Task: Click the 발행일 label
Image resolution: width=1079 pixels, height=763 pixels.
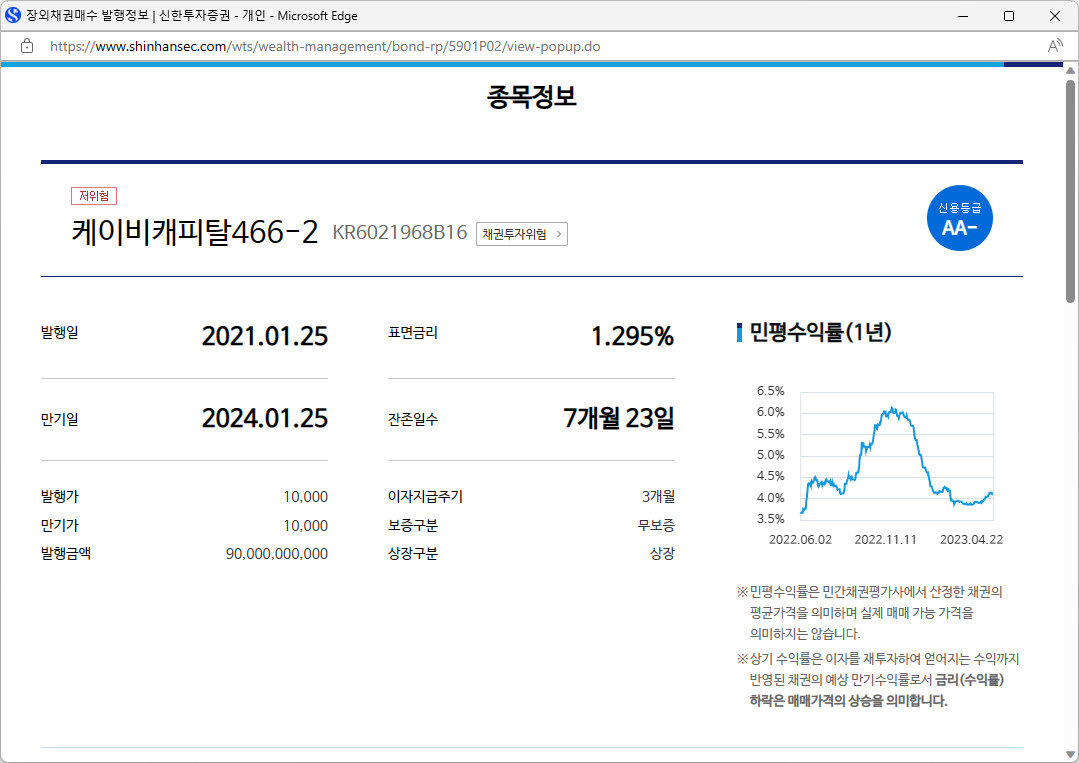Action: 60,332
